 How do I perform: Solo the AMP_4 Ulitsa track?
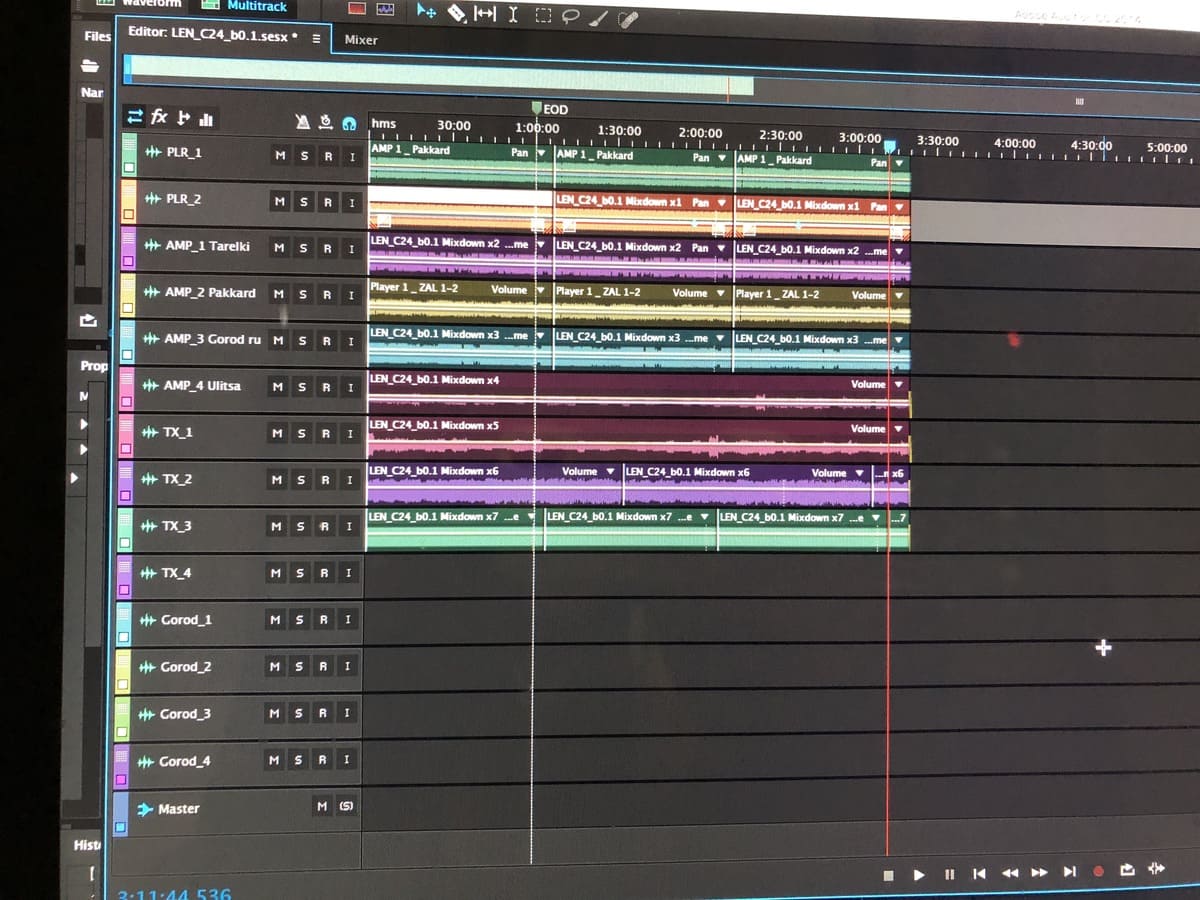coord(303,387)
